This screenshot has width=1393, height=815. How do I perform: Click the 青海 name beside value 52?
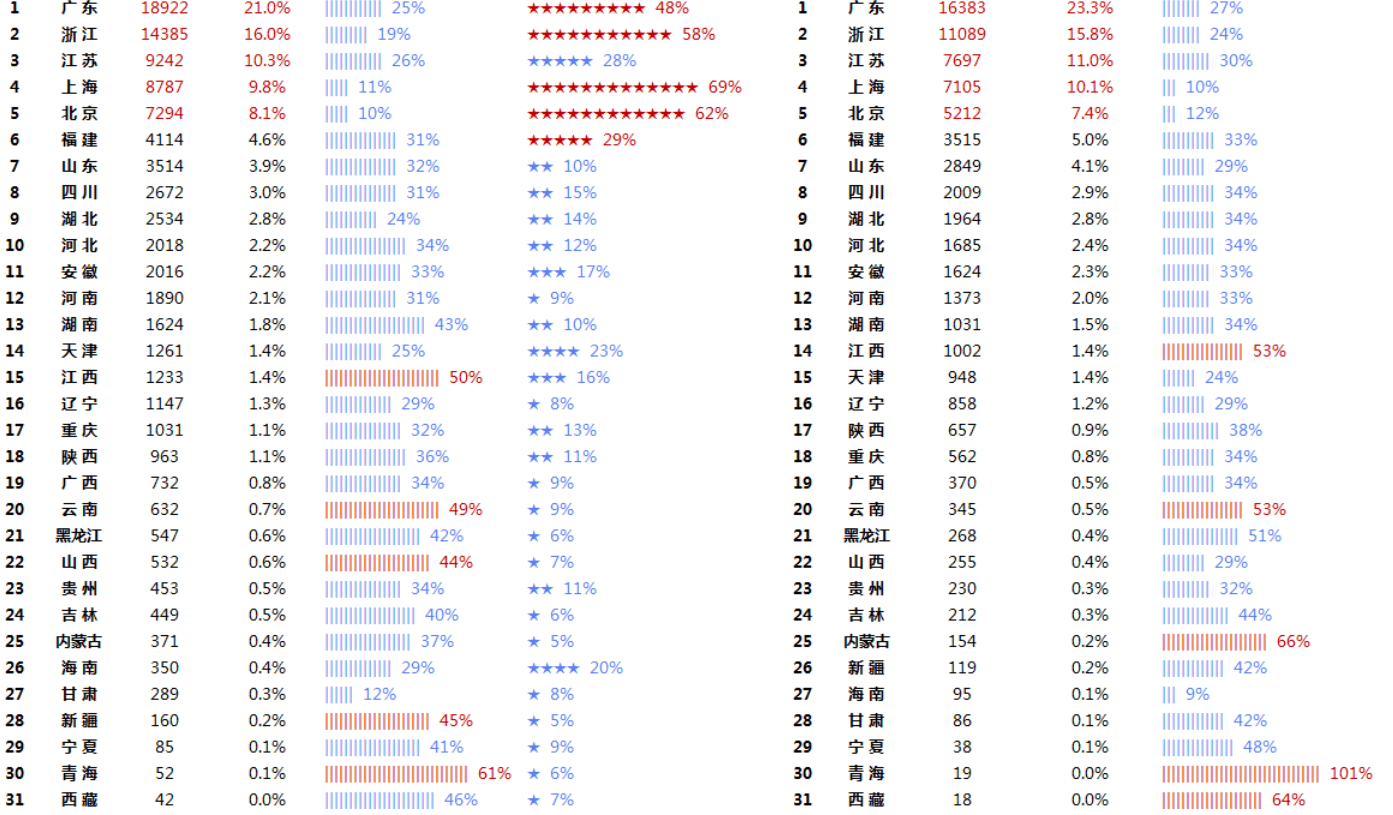coord(79,773)
